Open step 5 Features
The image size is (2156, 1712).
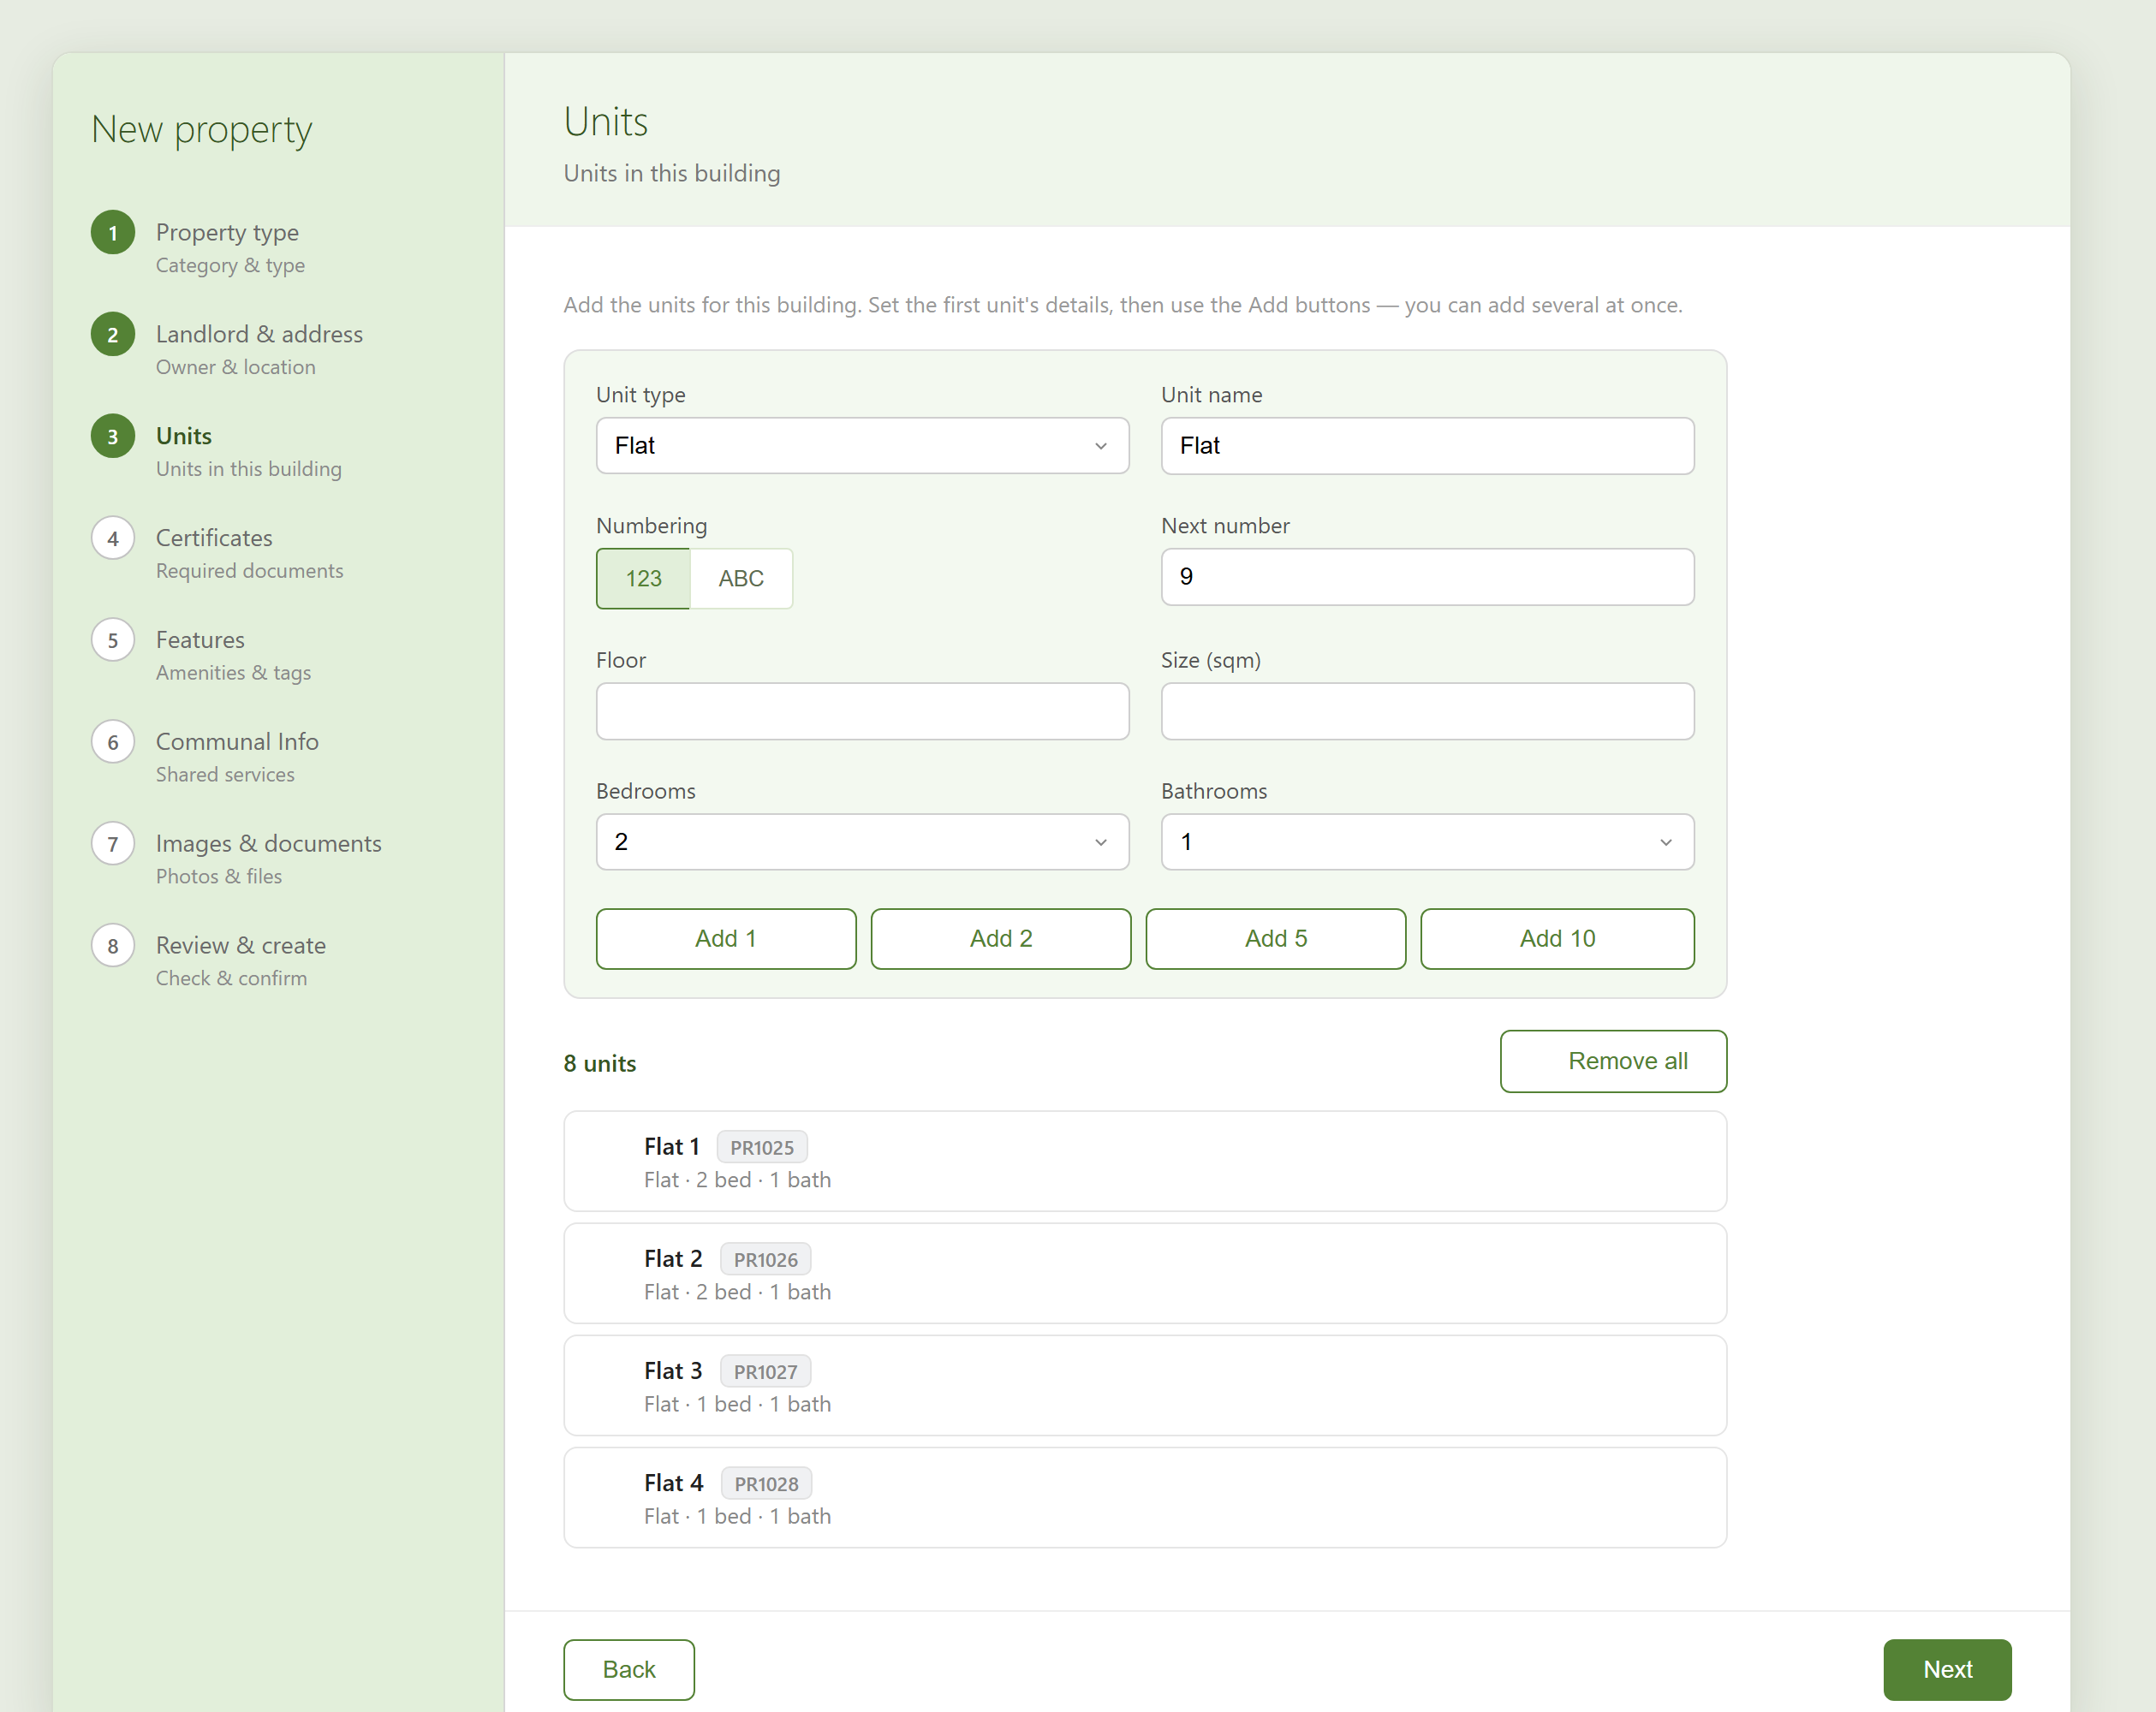(200, 655)
